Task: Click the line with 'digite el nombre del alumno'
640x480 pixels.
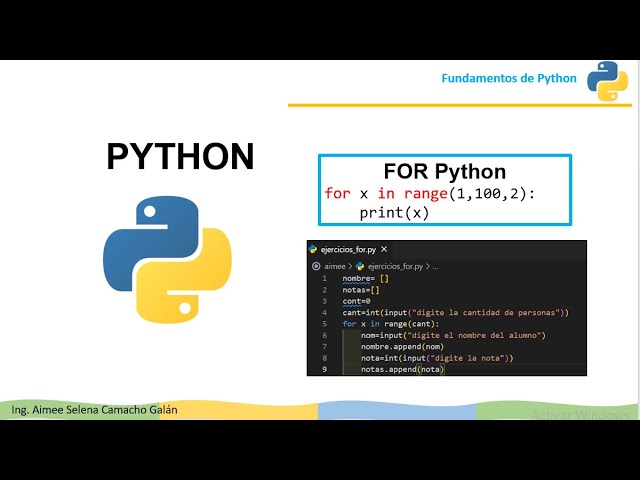Action: pyautogui.click(x=453, y=335)
